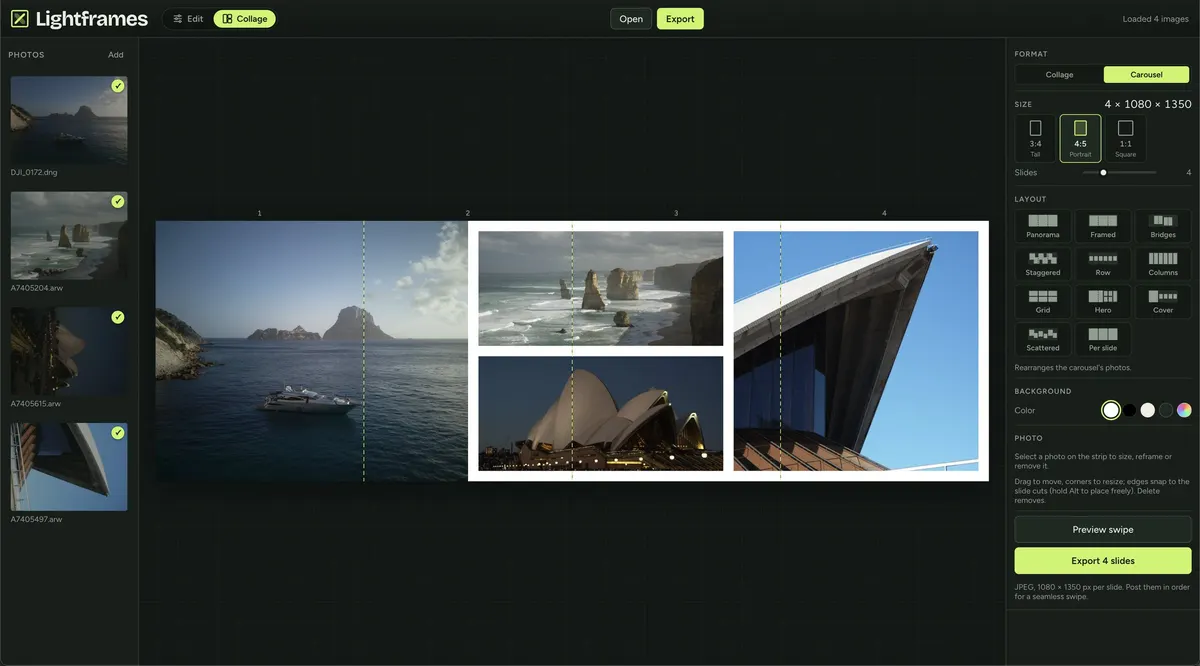The width and height of the screenshot is (1200, 666).
Task: Click the "Loaded 4 images" status text
Action: 1157,19
